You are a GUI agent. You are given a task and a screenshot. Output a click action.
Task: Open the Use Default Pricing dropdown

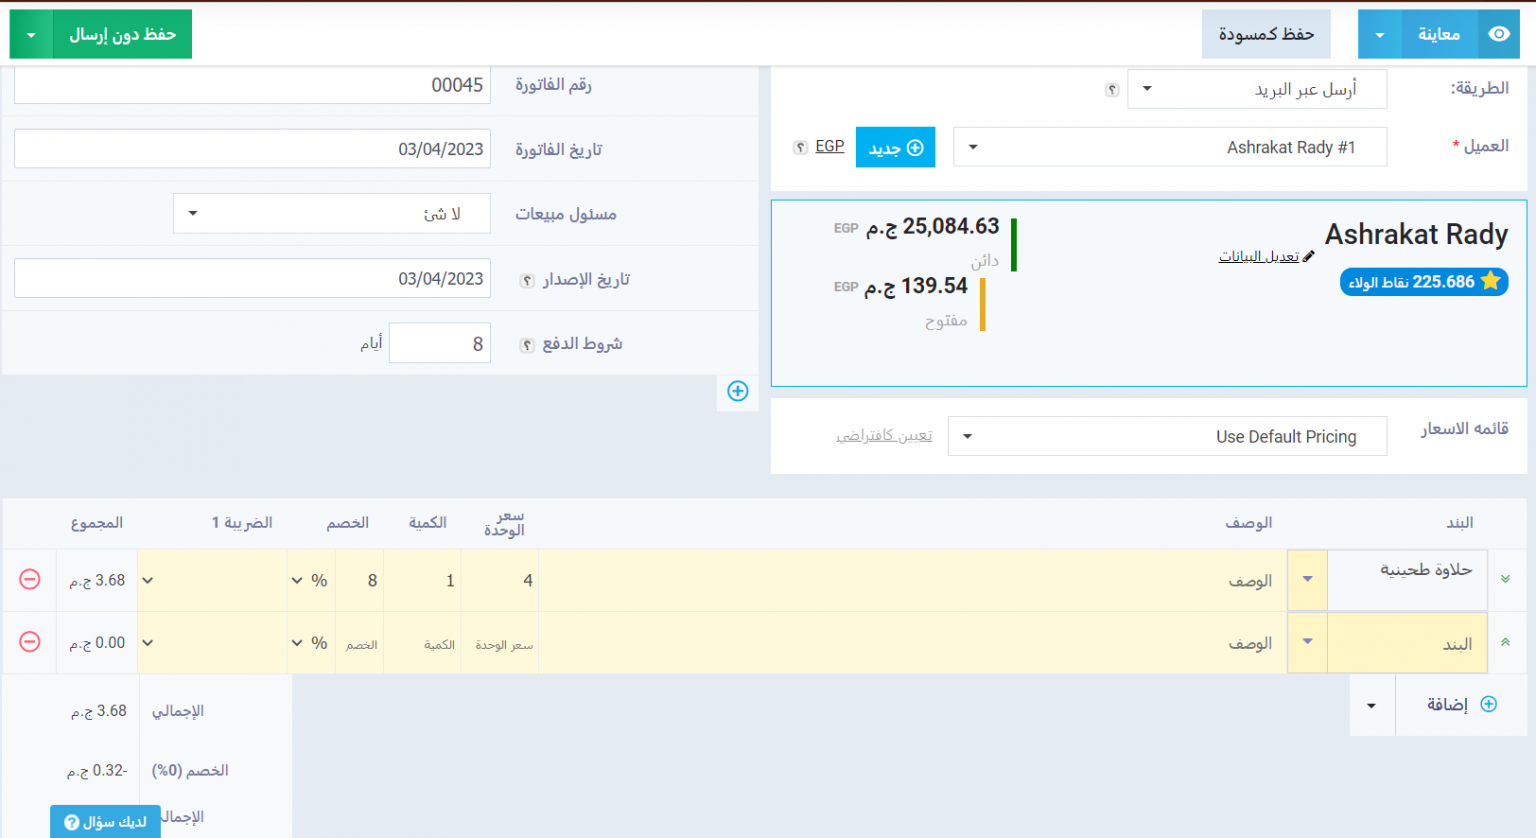coord(1167,436)
